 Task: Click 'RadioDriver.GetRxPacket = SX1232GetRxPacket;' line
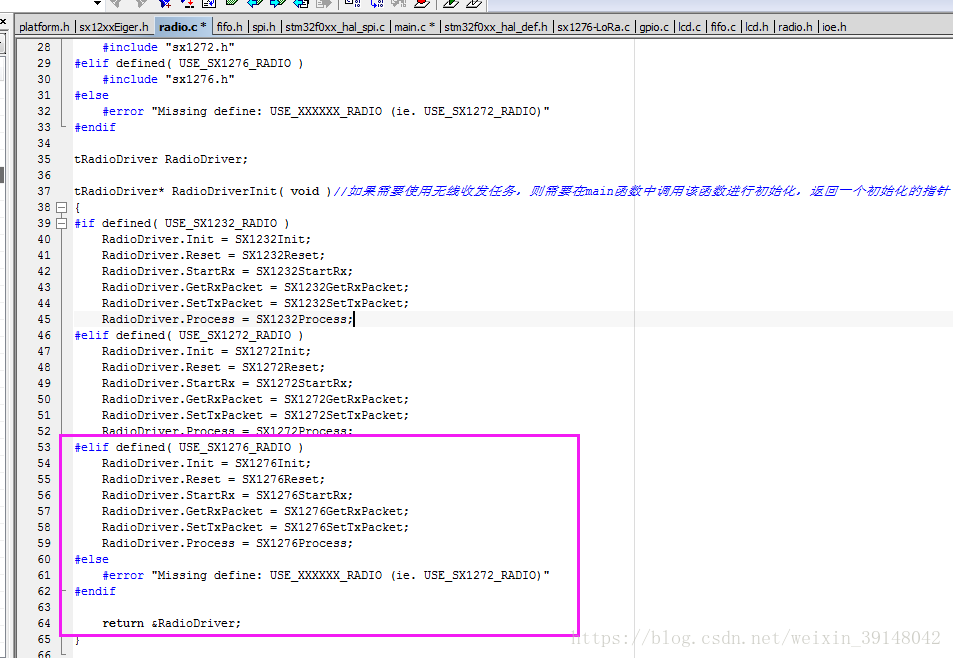(255, 287)
